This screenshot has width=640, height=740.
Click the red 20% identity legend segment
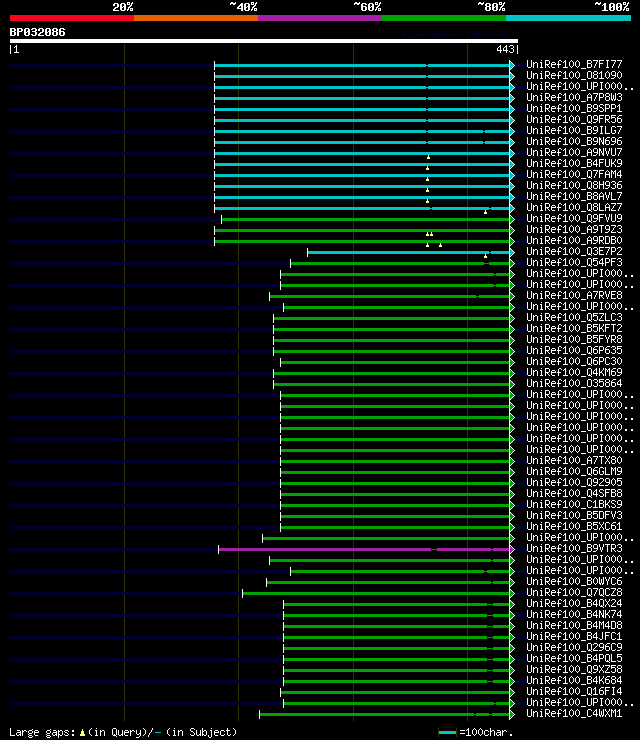(x=72, y=18)
